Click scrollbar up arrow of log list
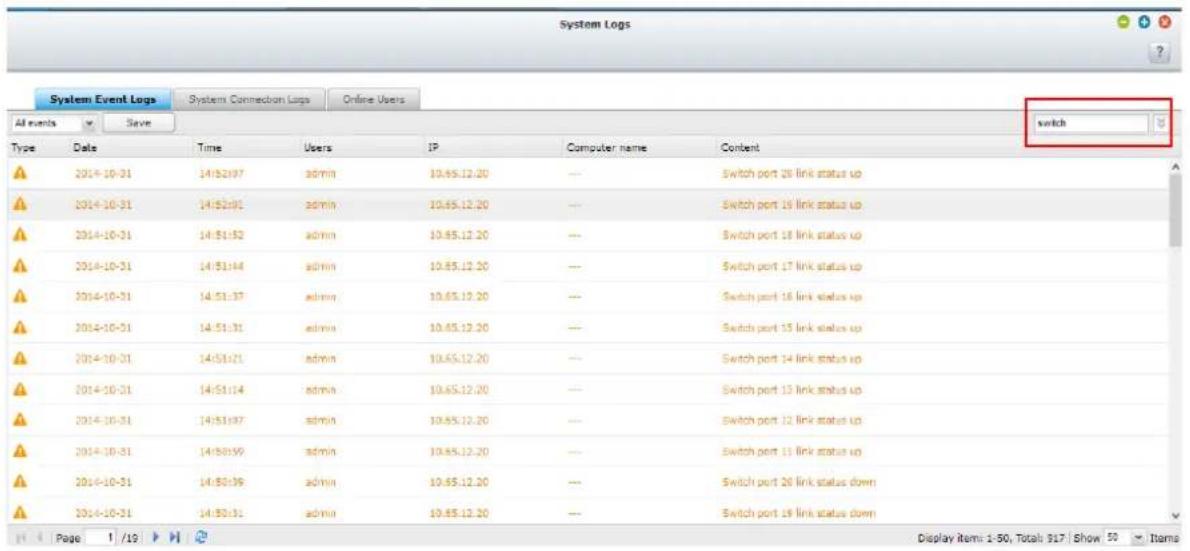The image size is (1190, 551). click(1176, 166)
